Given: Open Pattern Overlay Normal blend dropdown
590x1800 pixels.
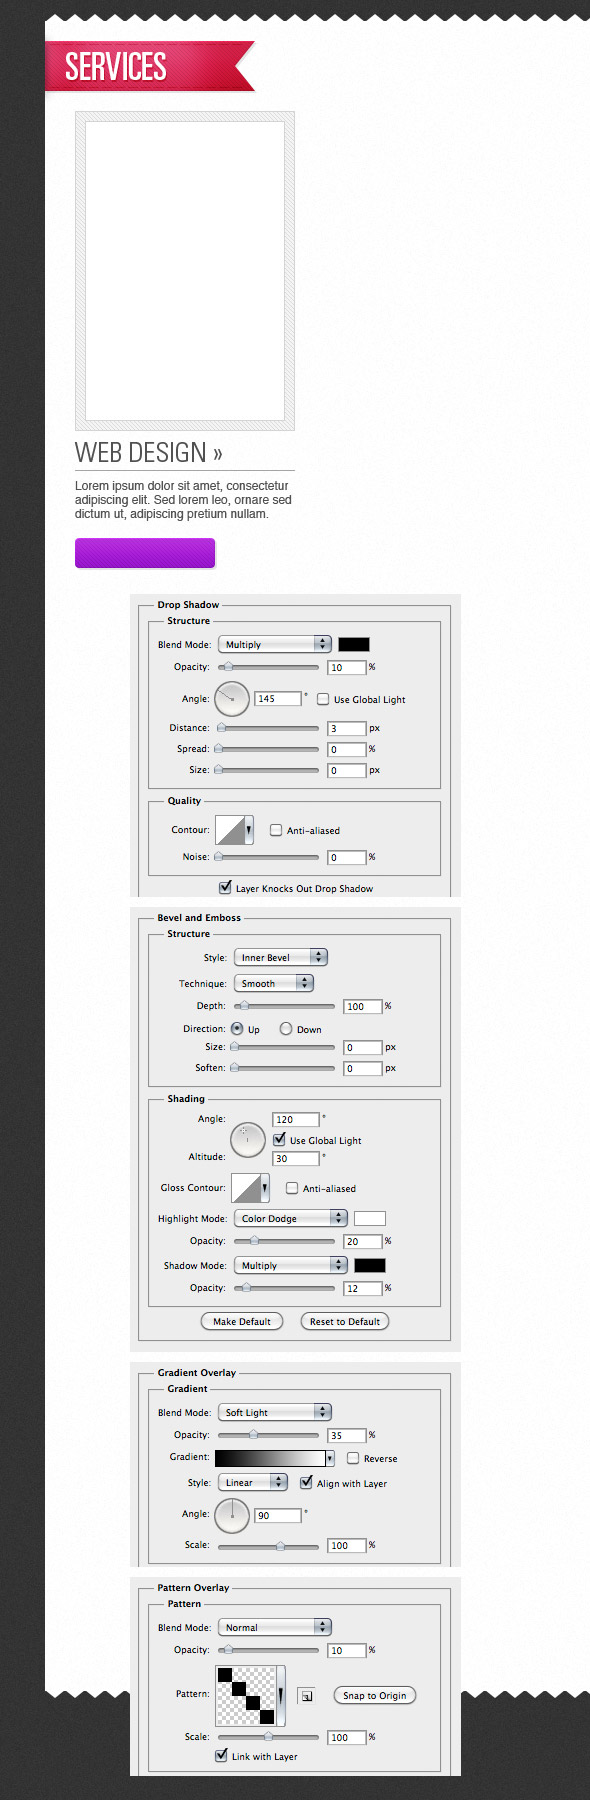Looking at the screenshot, I should pos(274,1627).
